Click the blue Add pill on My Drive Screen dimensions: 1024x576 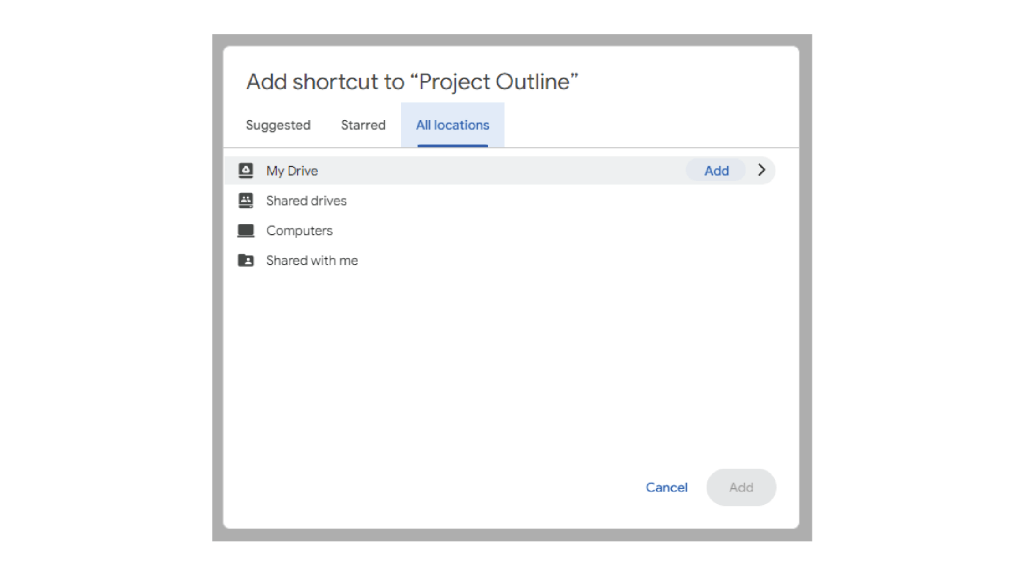pyautogui.click(x=716, y=170)
